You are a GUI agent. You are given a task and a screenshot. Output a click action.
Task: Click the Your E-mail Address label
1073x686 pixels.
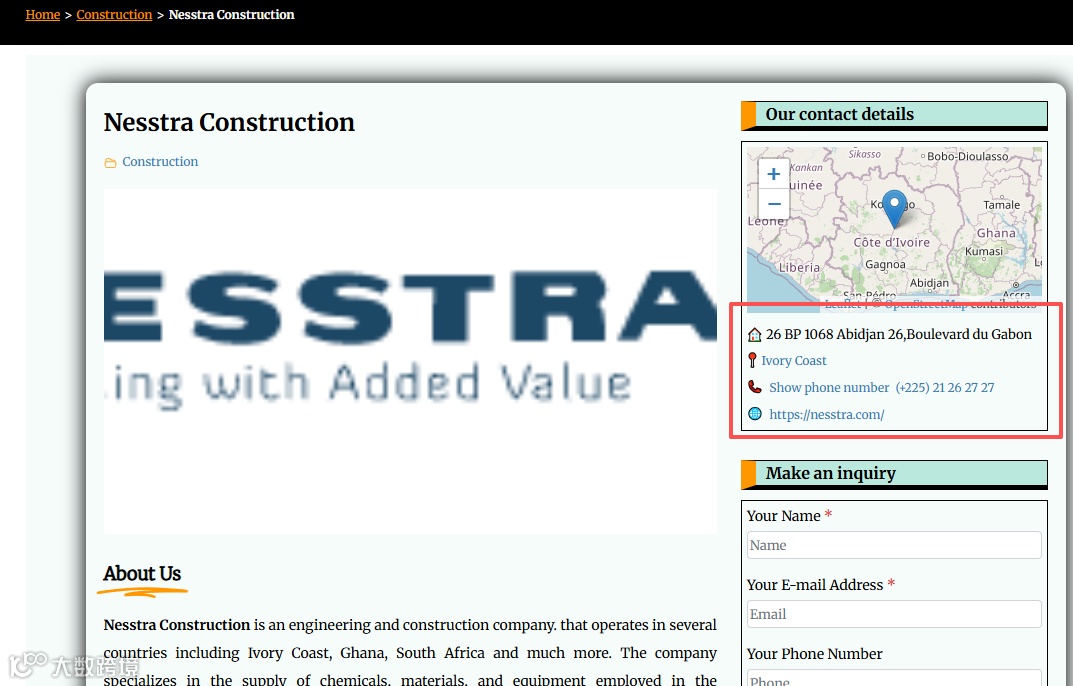[815, 585]
